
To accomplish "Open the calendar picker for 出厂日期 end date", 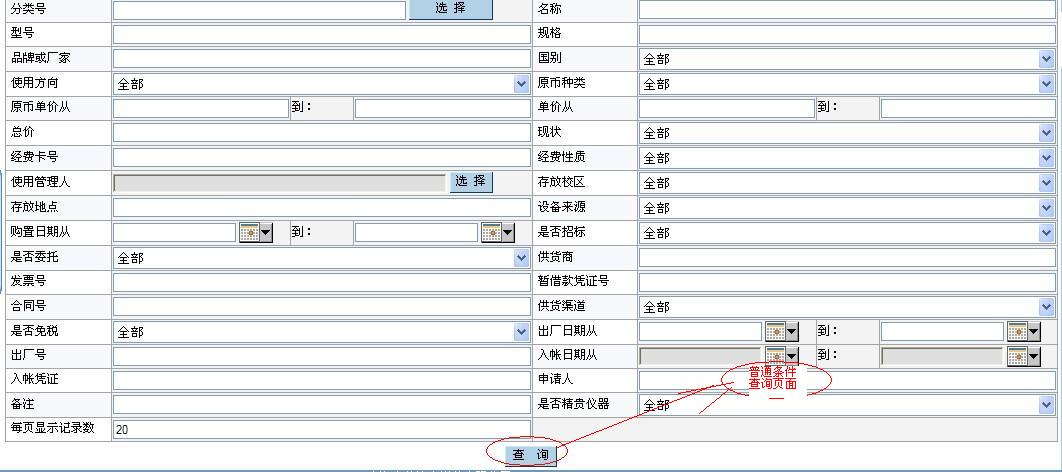I will (1023, 331).
